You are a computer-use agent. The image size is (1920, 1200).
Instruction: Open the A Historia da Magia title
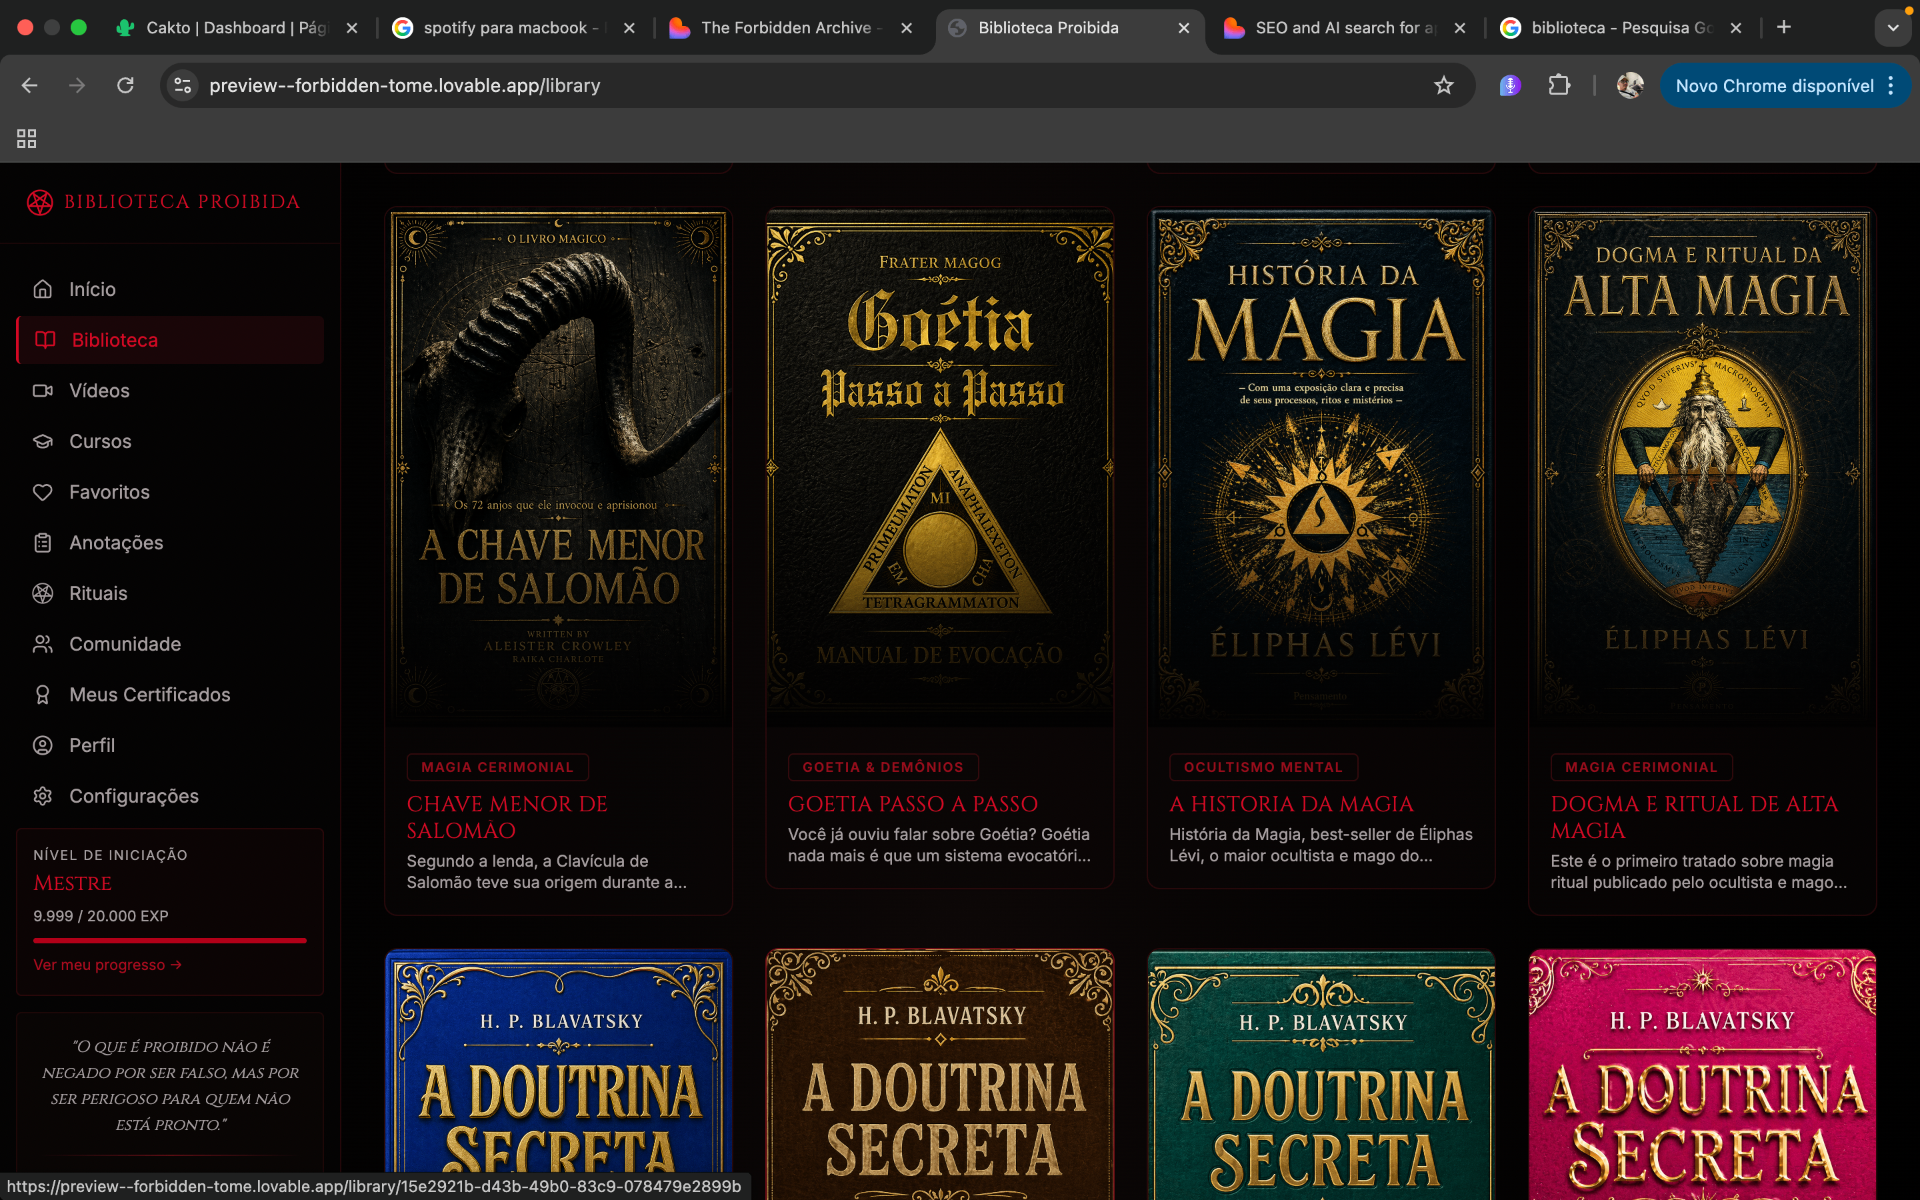[1291, 804]
